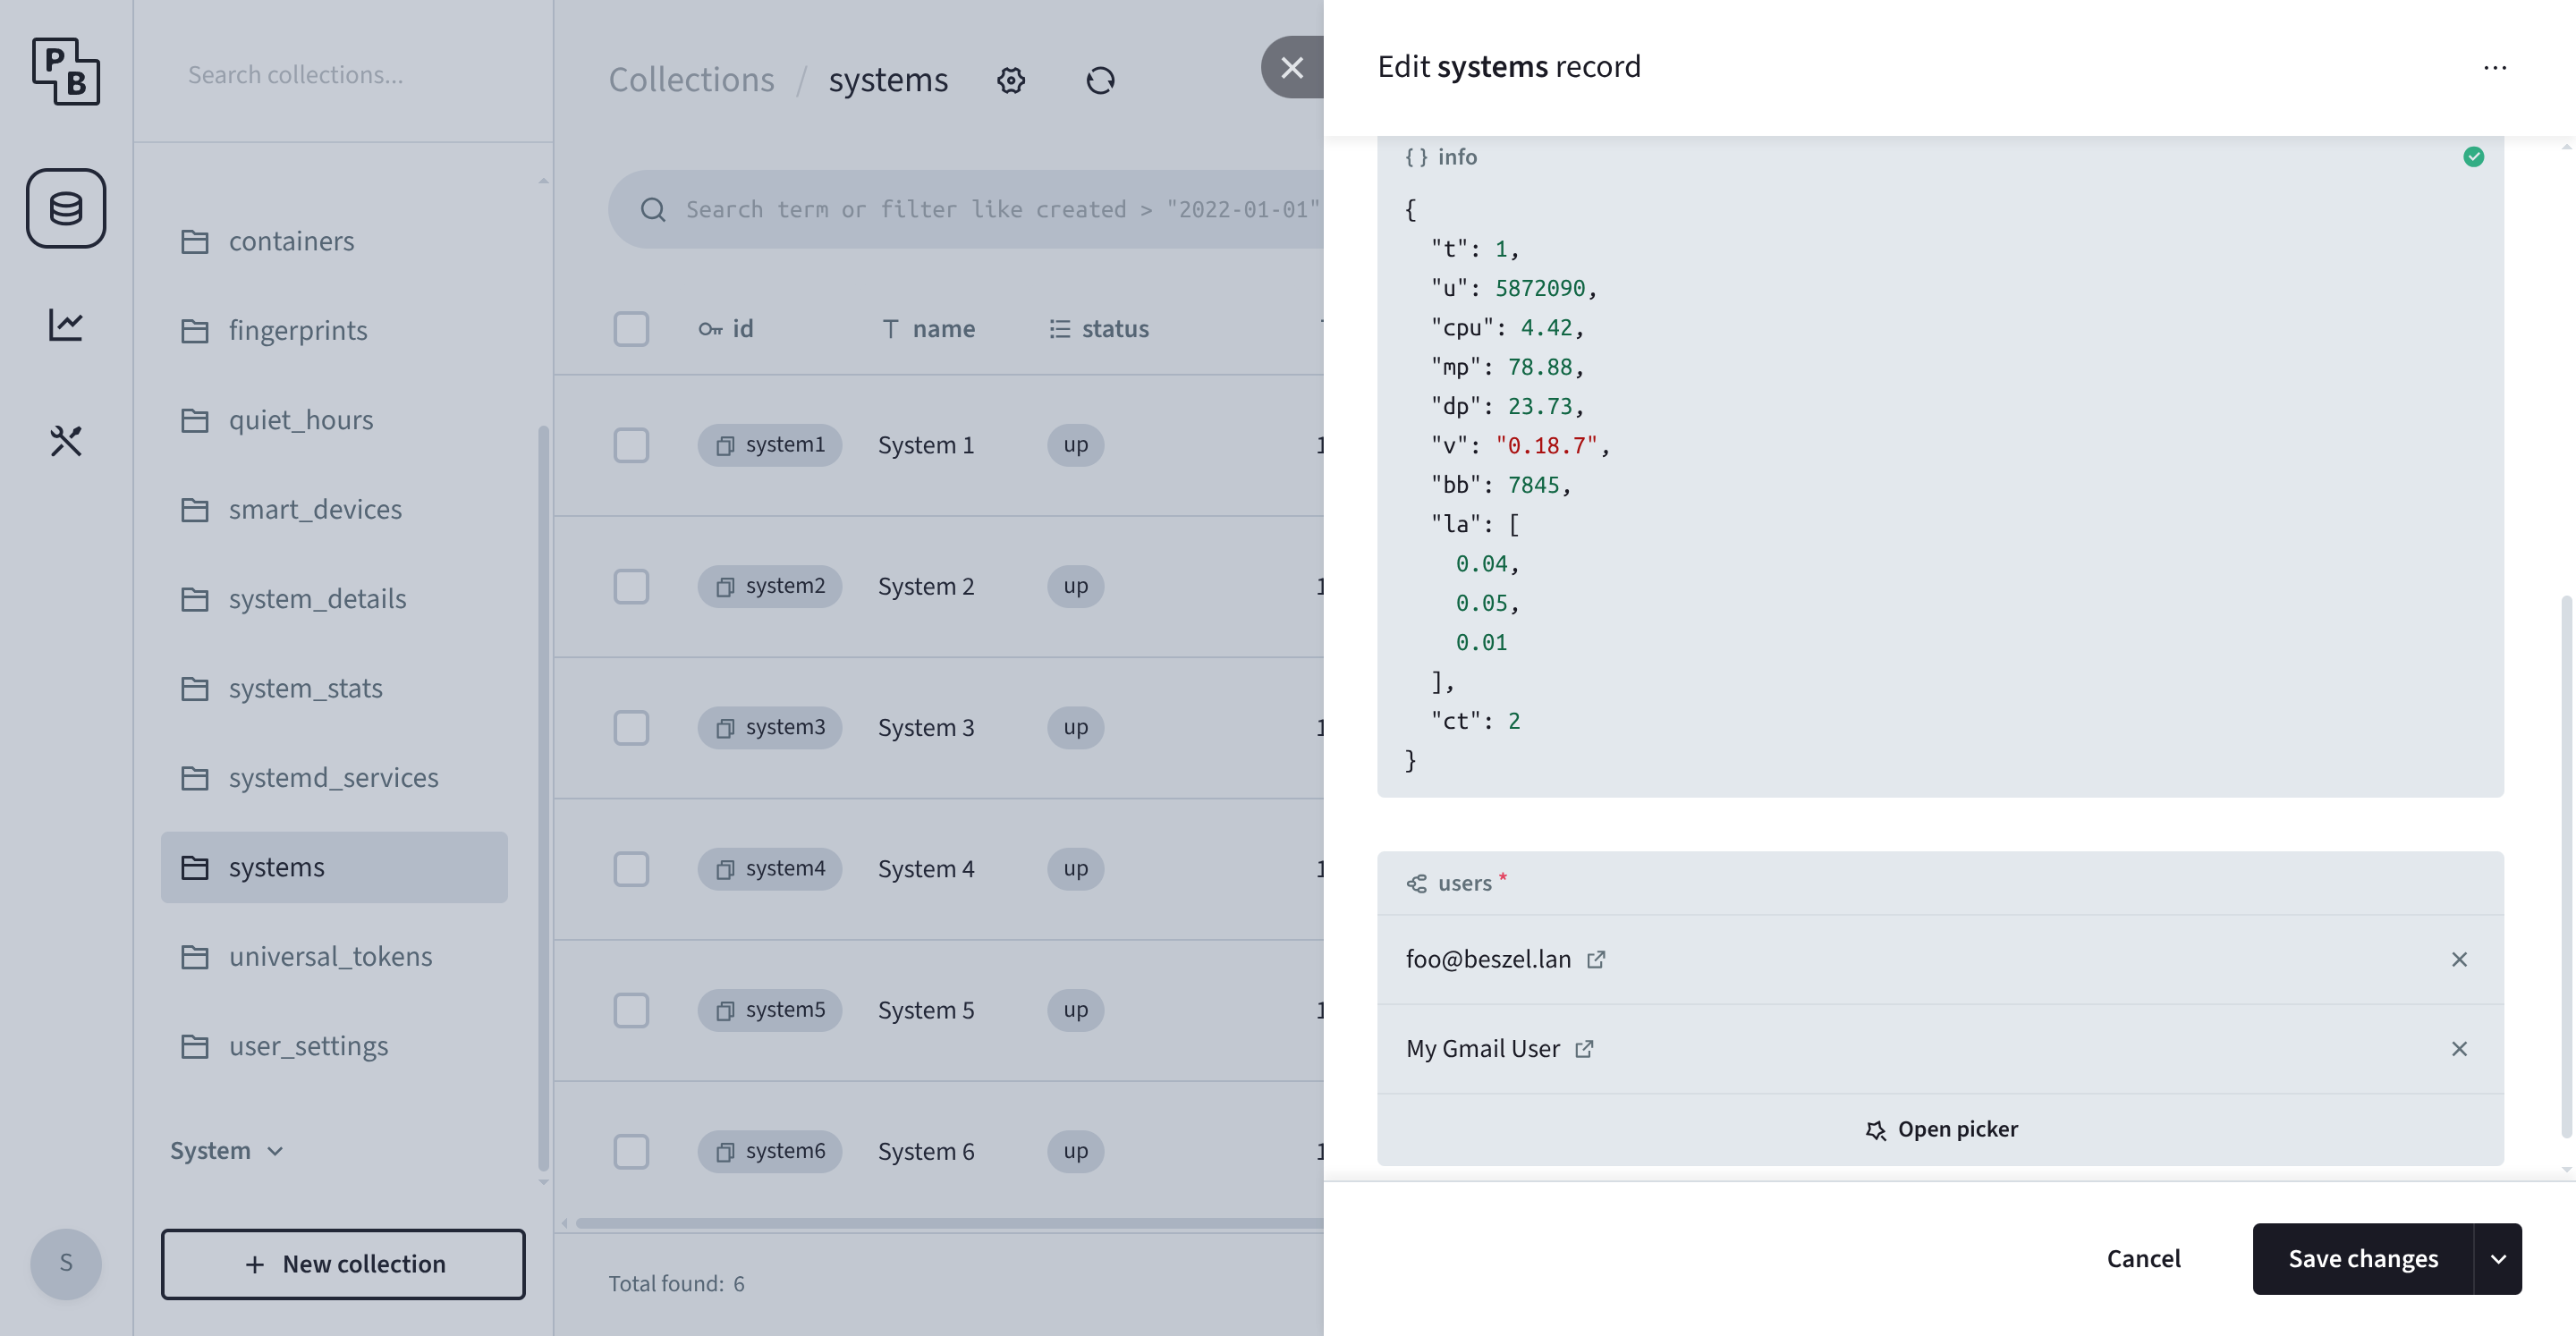Open foo@beszel.lan relation in new tab

coord(1596,959)
